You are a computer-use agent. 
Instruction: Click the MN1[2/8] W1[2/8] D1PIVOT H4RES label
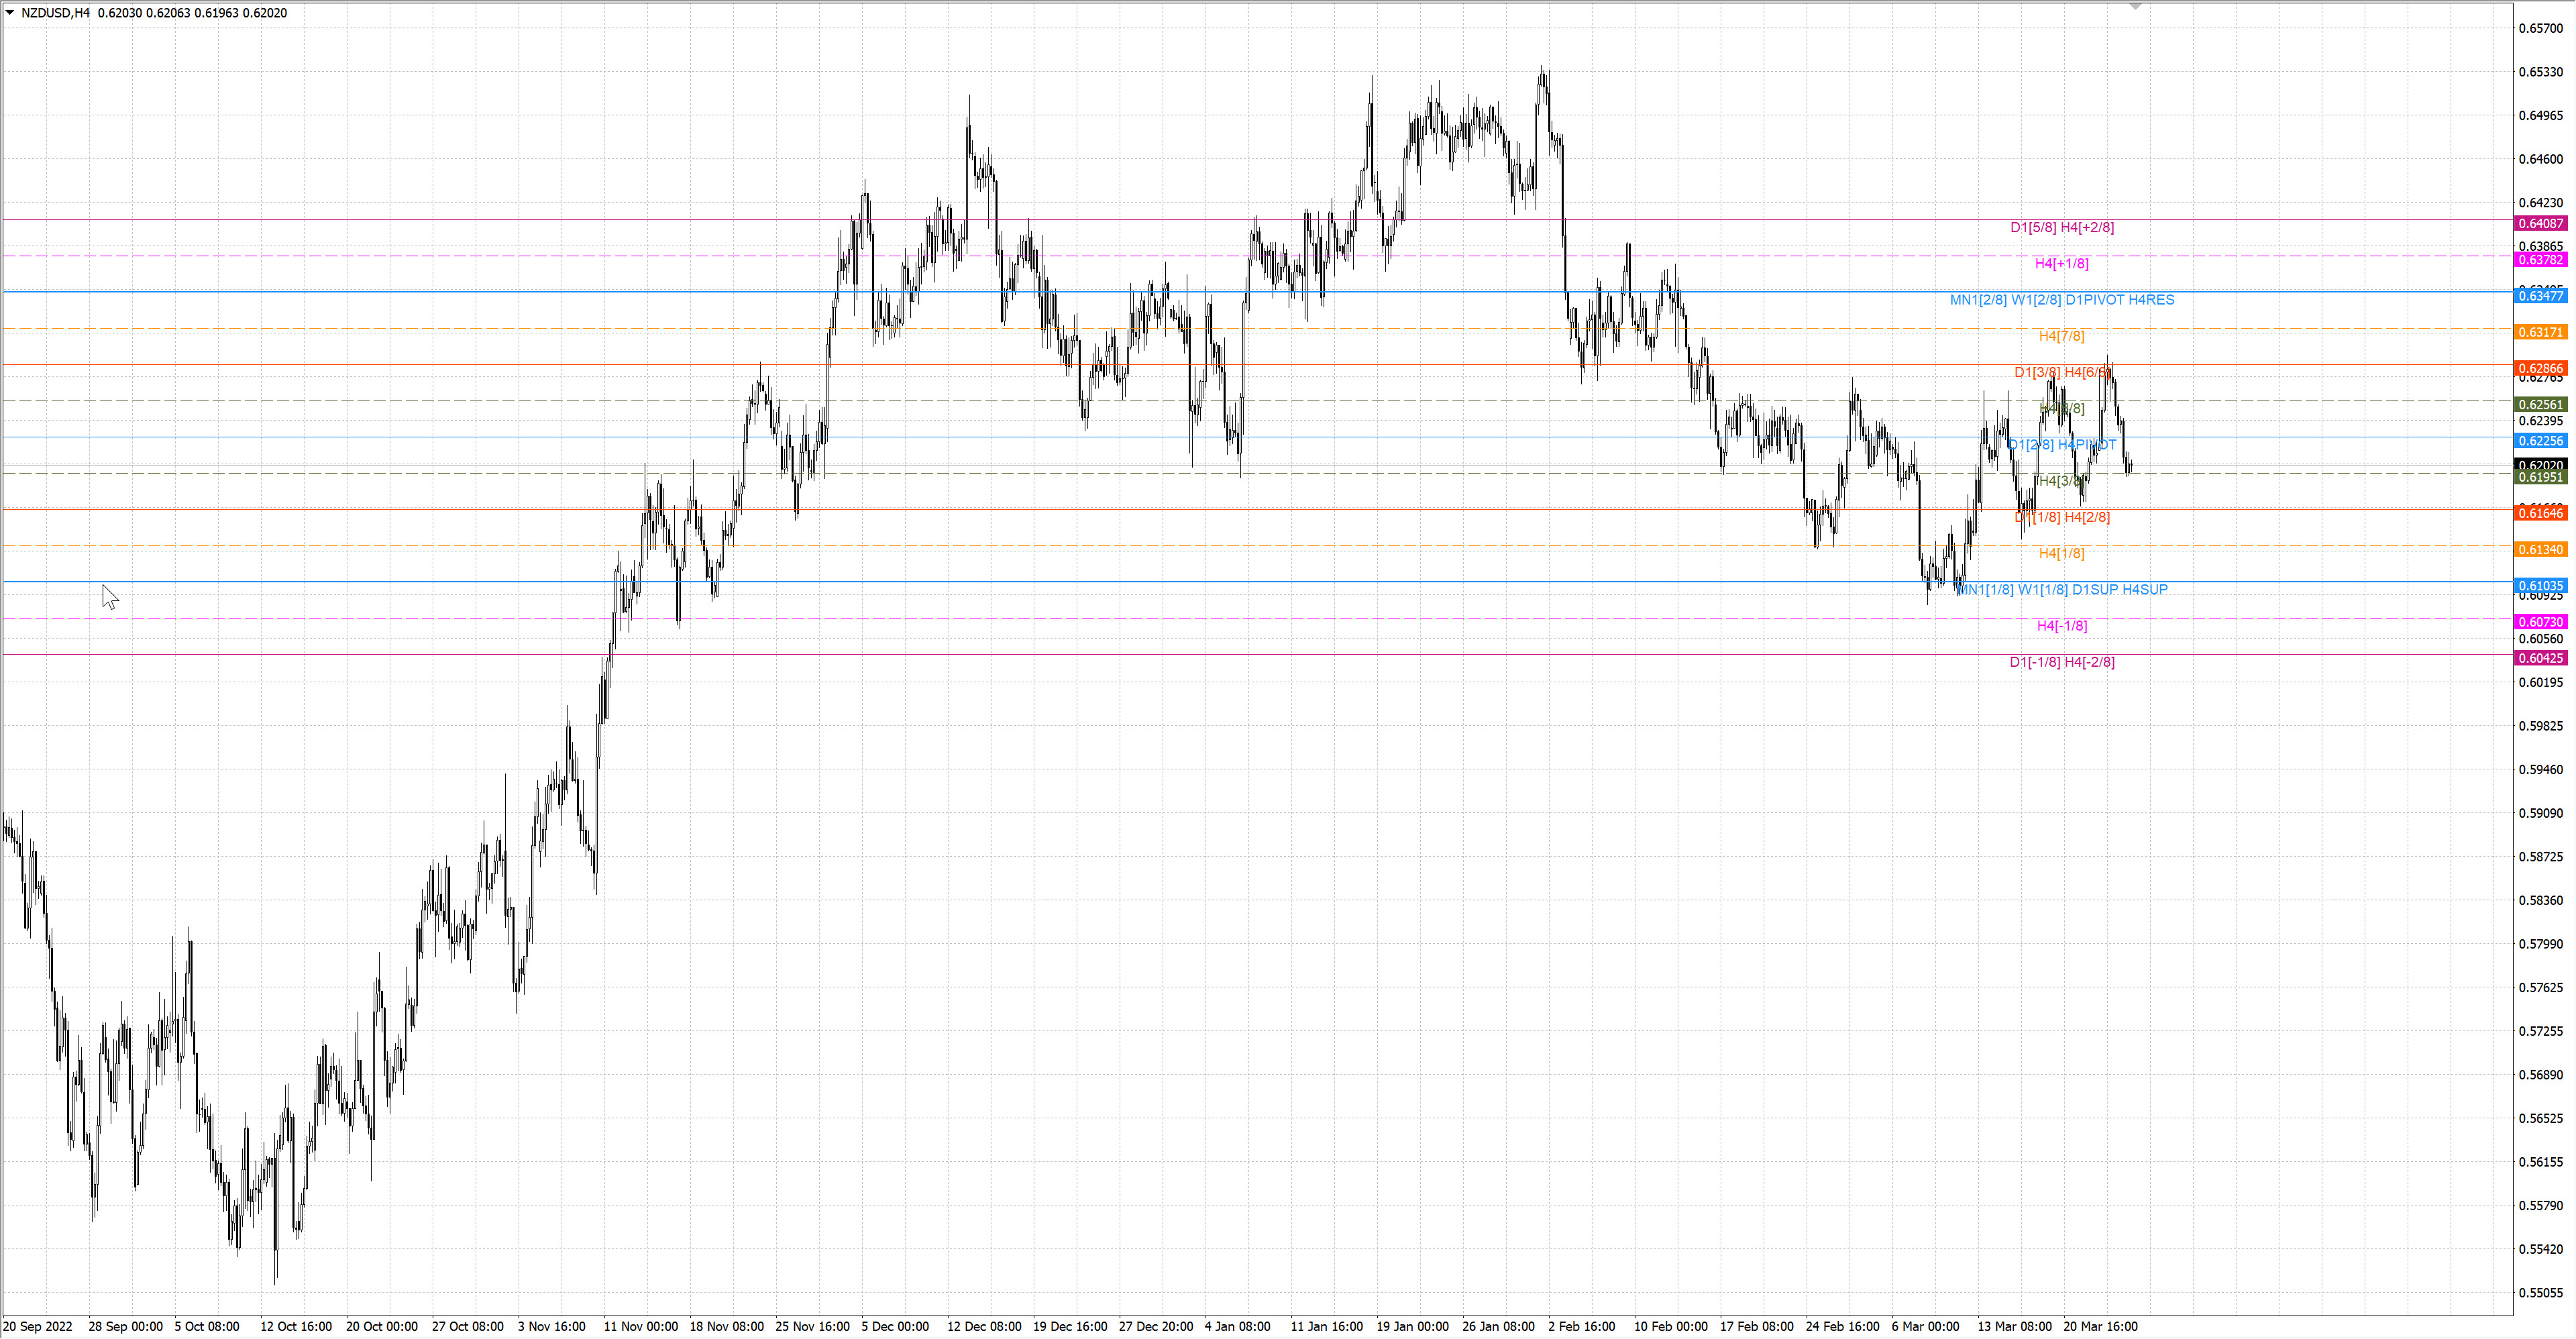pyautogui.click(x=2062, y=300)
